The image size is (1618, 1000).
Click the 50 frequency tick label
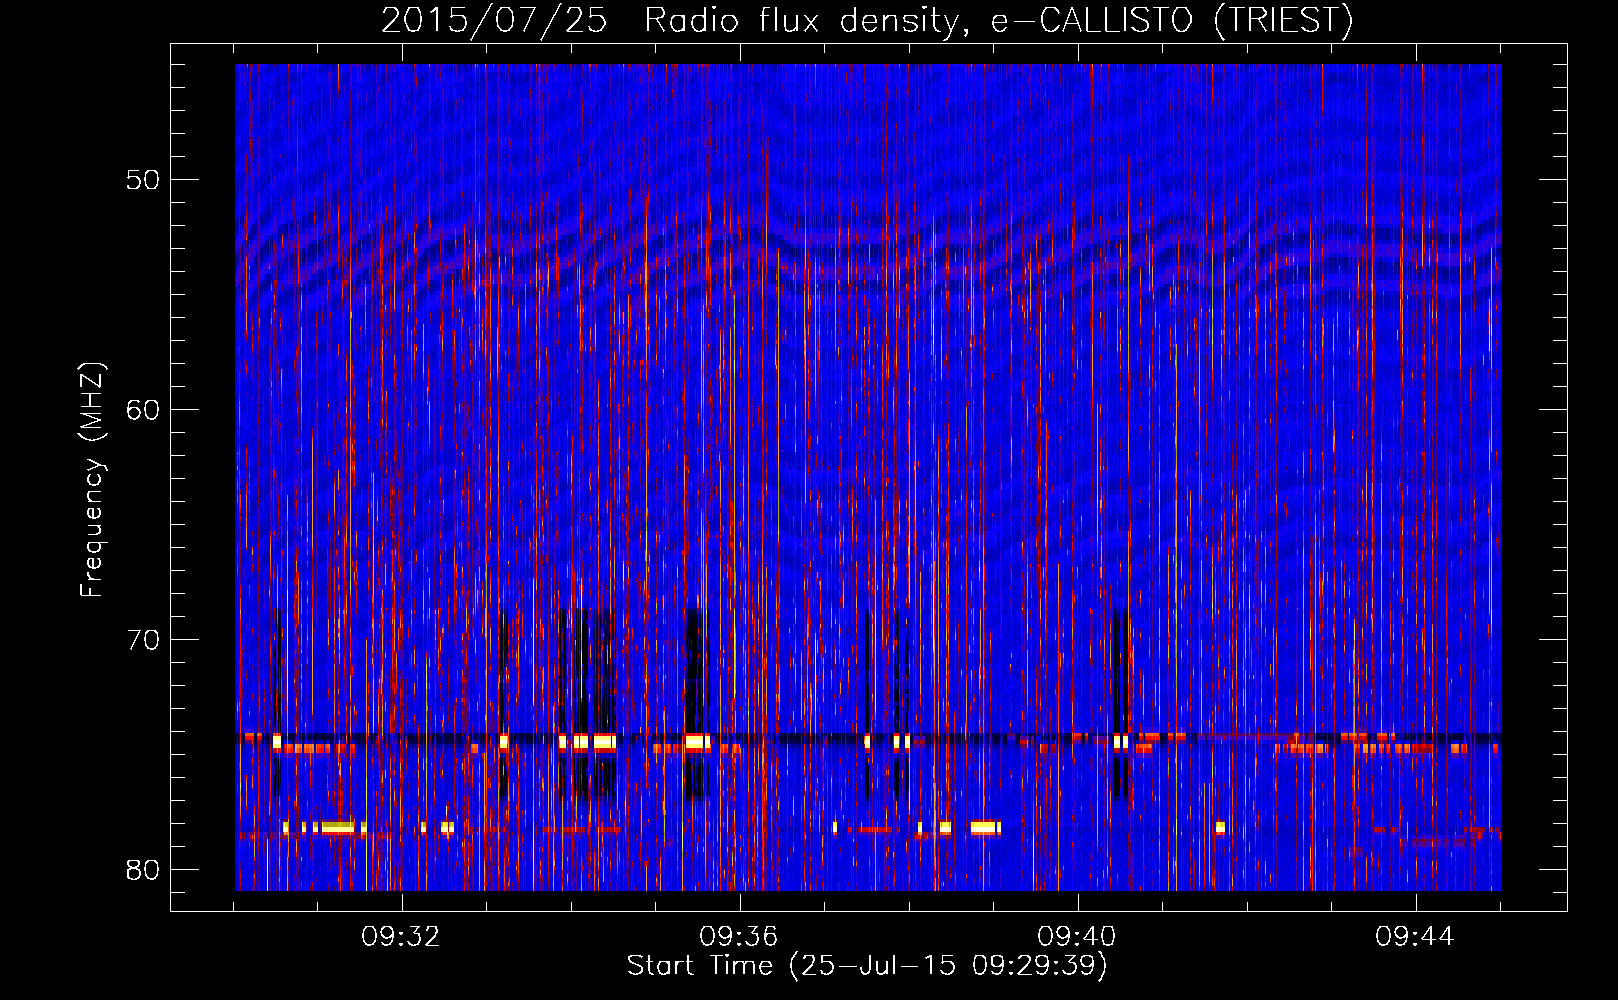point(144,180)
